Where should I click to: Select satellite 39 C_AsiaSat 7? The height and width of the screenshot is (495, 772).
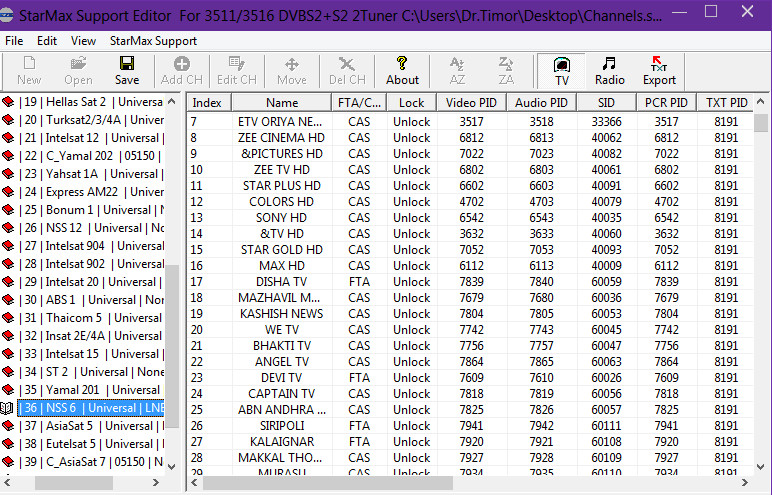pyautogui.click(x=91, y=462)
